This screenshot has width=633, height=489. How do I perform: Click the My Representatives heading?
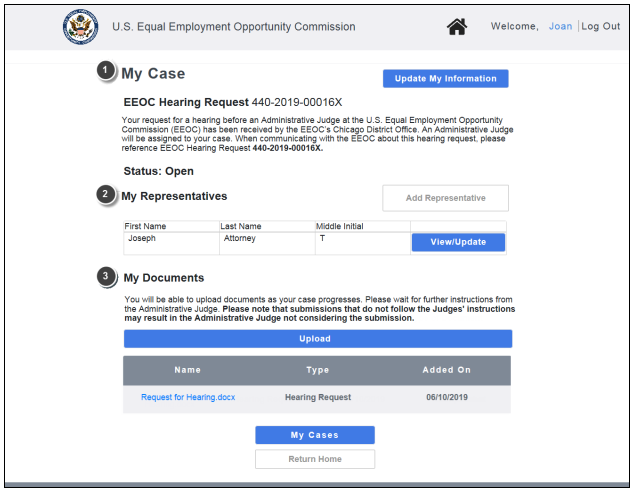[x=174, y=196]
